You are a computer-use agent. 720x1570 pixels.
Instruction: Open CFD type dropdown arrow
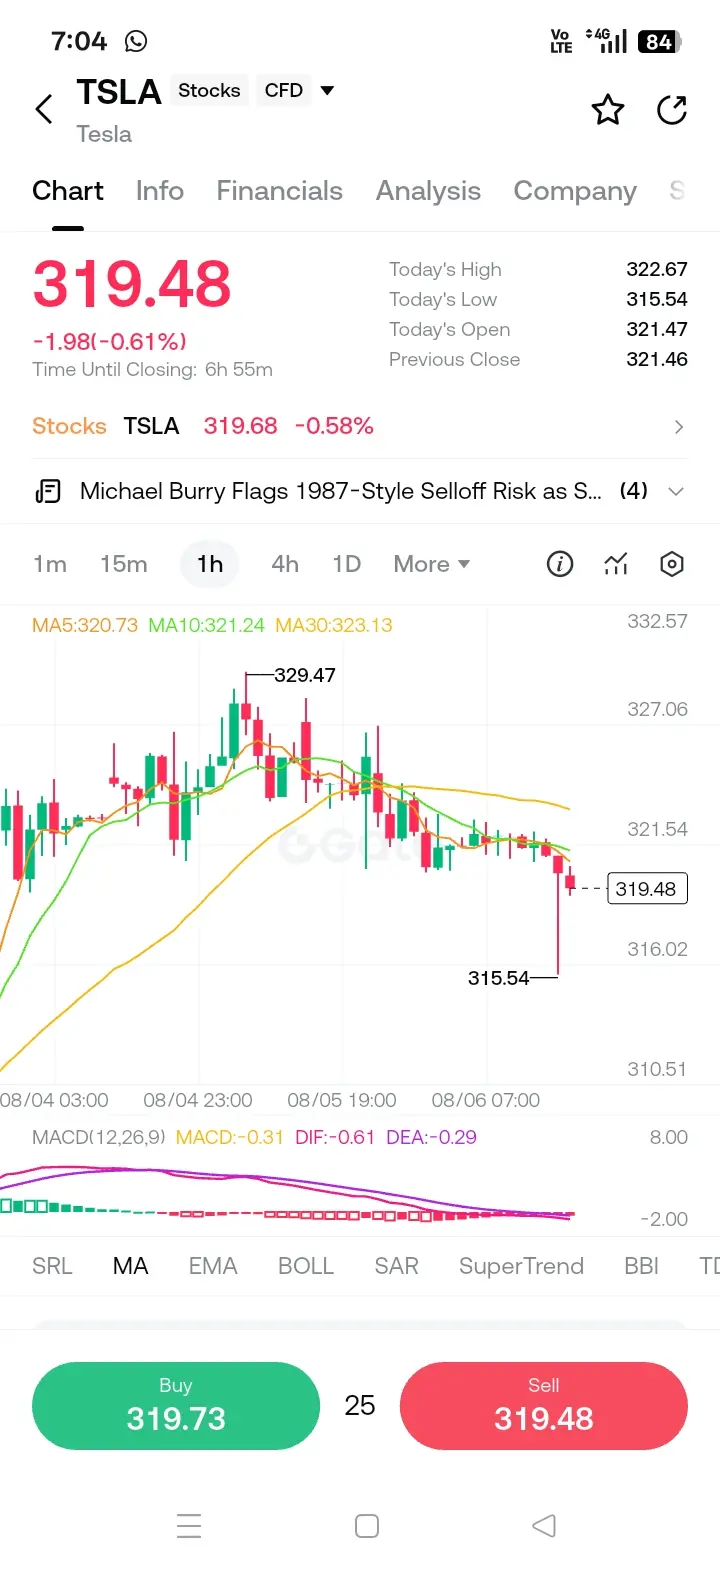click(x=326, y=90)
